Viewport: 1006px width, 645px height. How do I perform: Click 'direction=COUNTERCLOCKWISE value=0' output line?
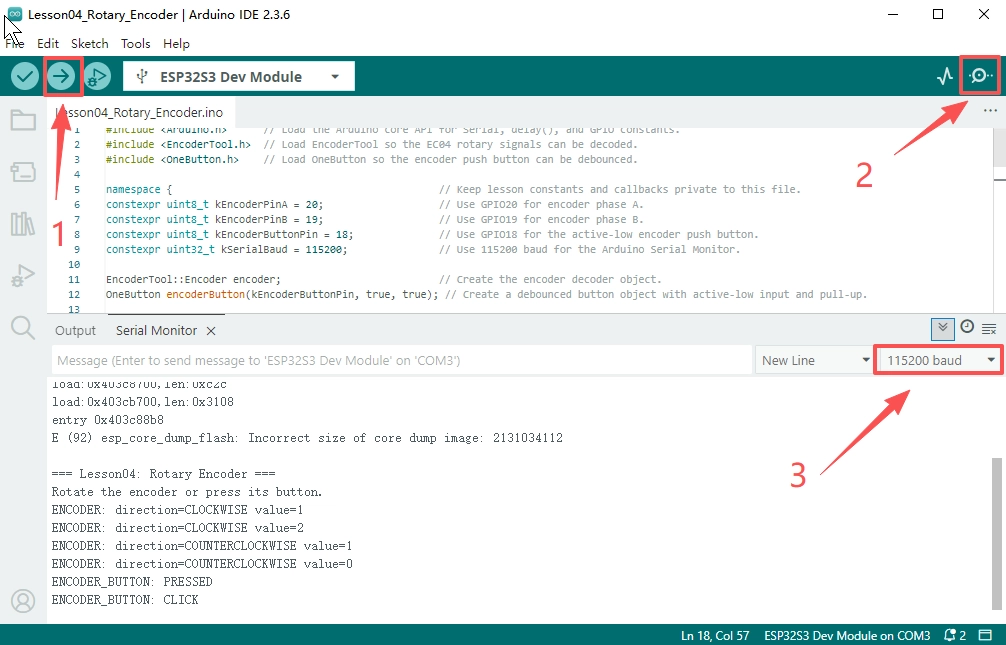[202, 563]
